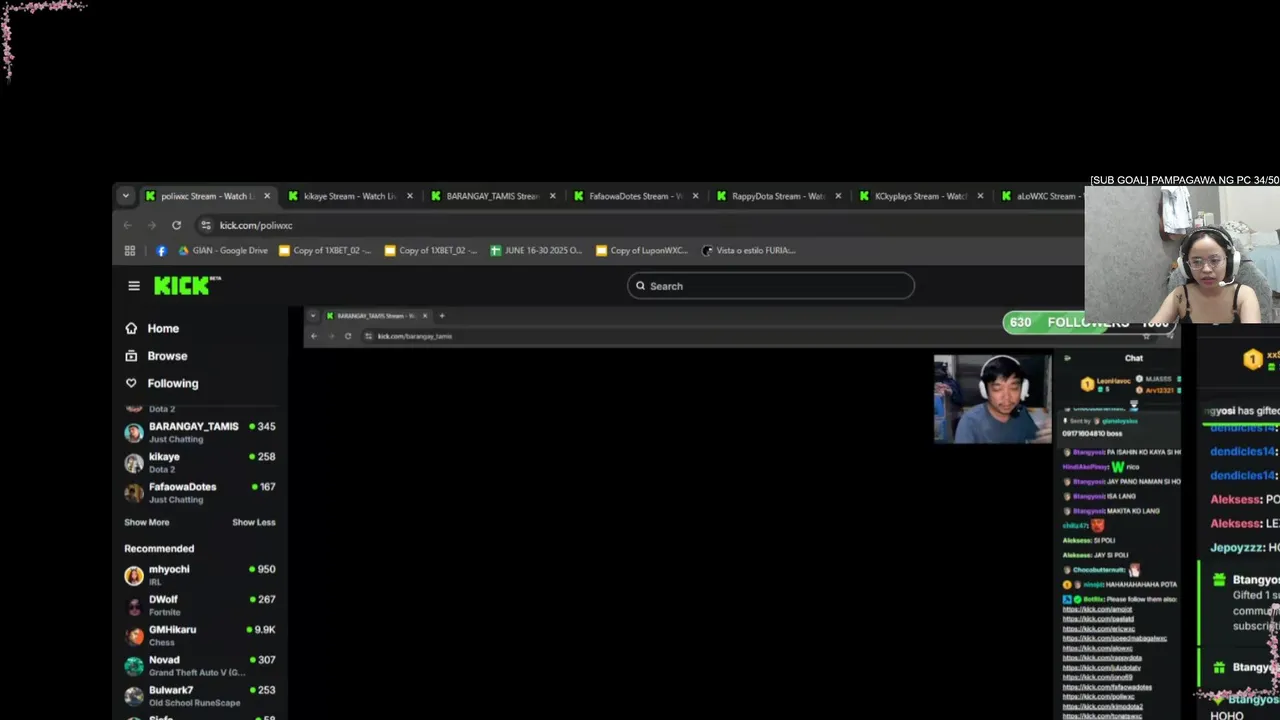This screenshot has height=720, width=1280.
Task: Open Browse in Kick sidebar
Action: [156, 356]
